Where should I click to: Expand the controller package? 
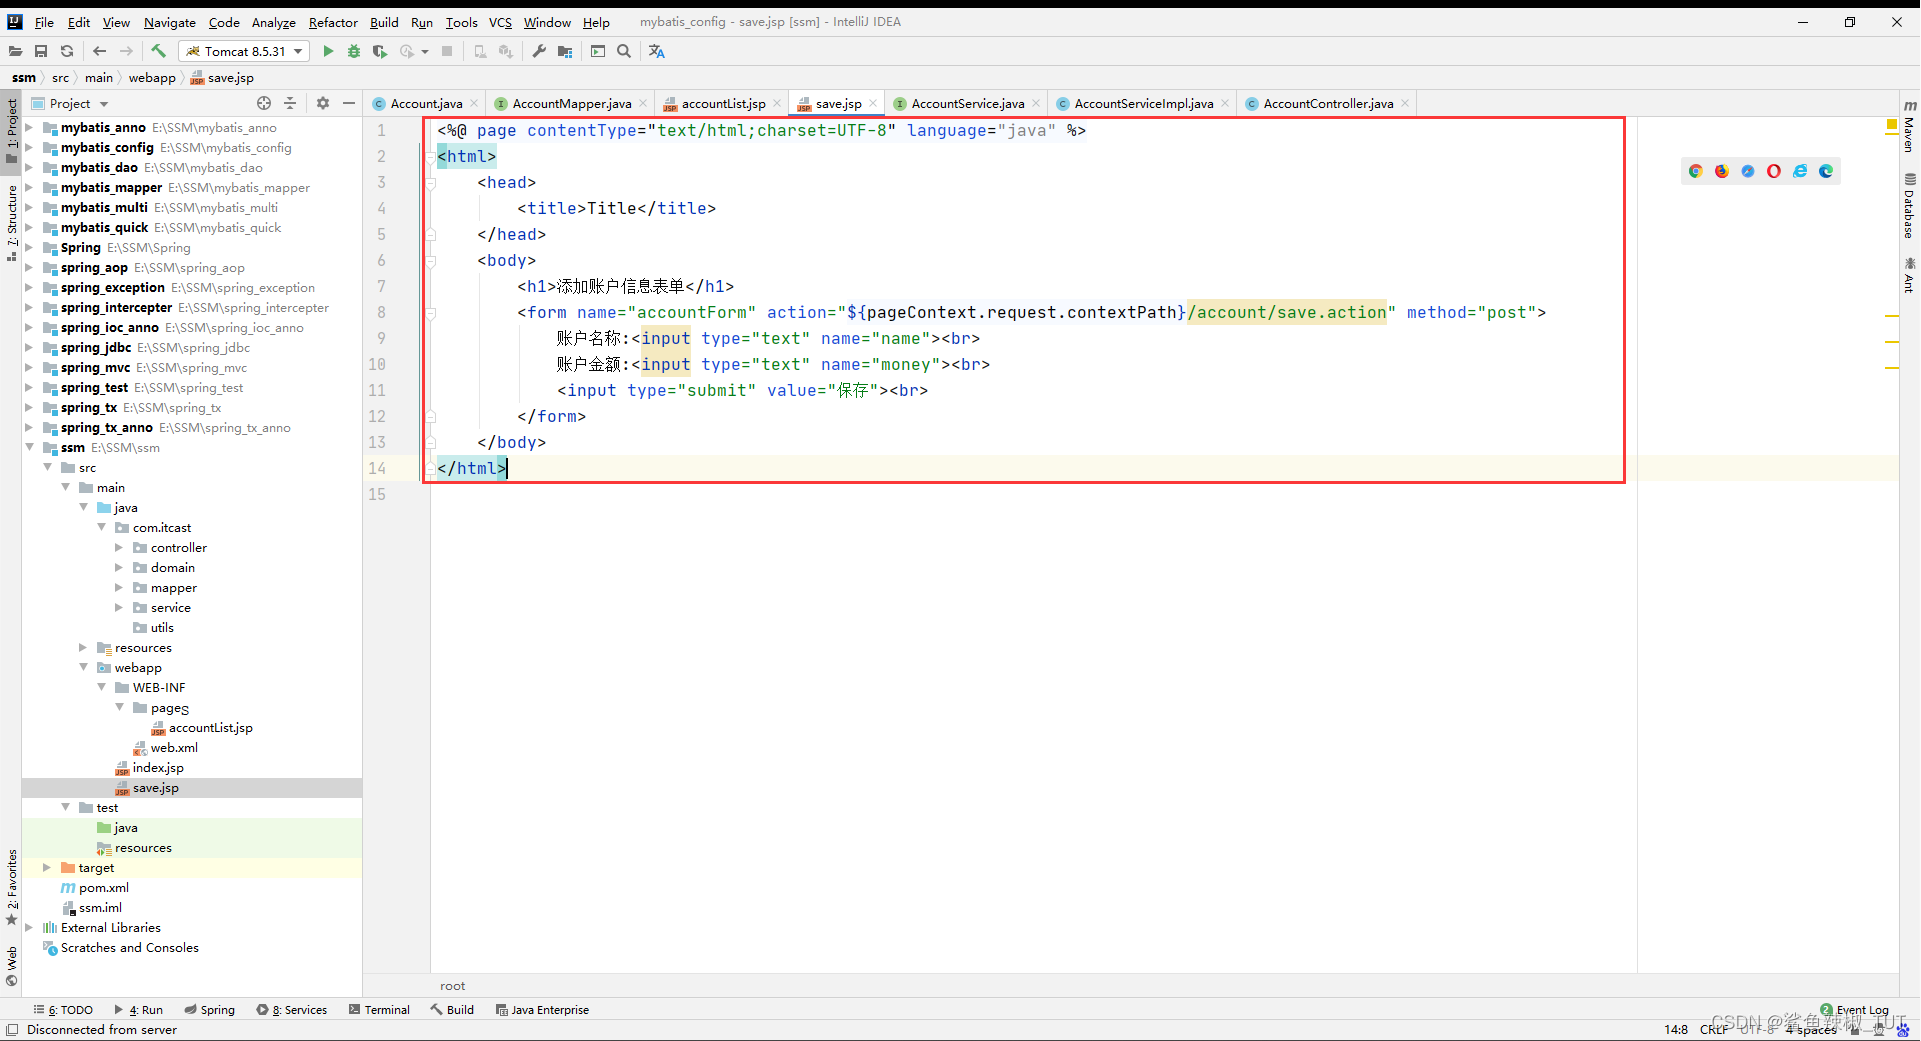pos(119,547)
